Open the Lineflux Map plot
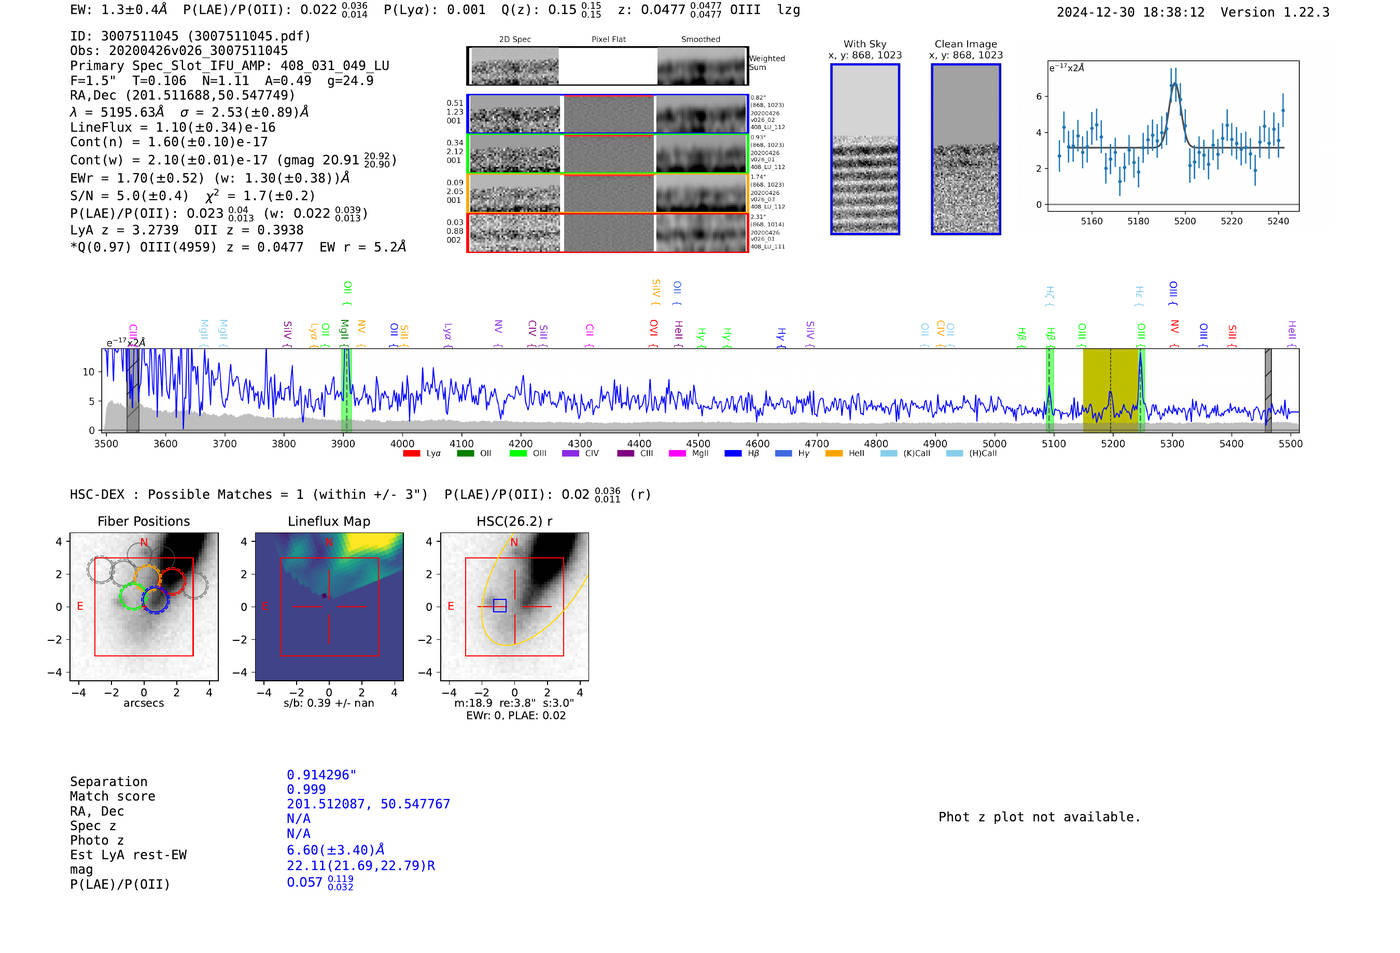The image size is (1400, 953). pos(329,607)
